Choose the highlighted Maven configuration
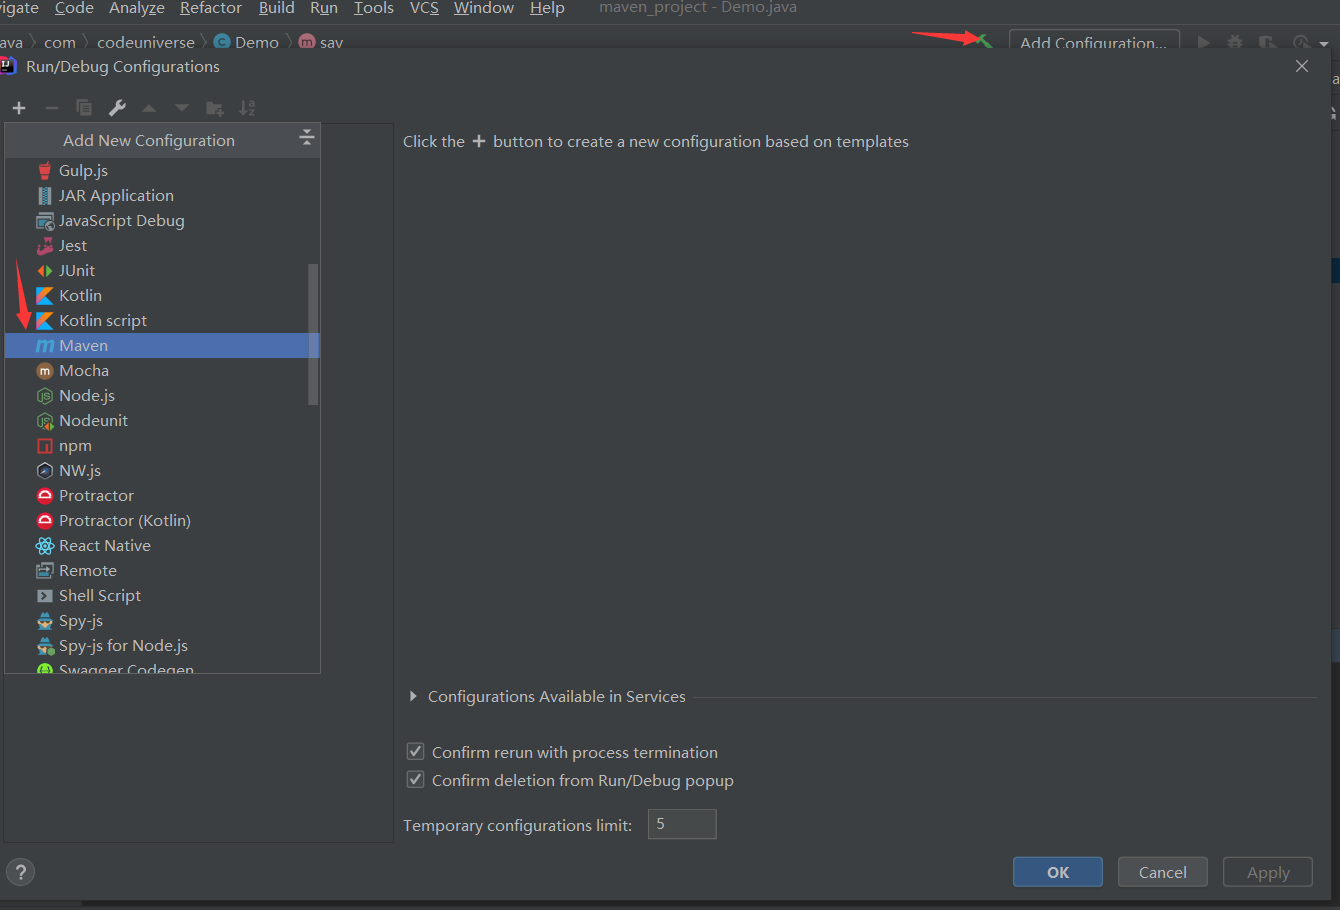This screenshot has width=1340, height=910. point(162,345)
